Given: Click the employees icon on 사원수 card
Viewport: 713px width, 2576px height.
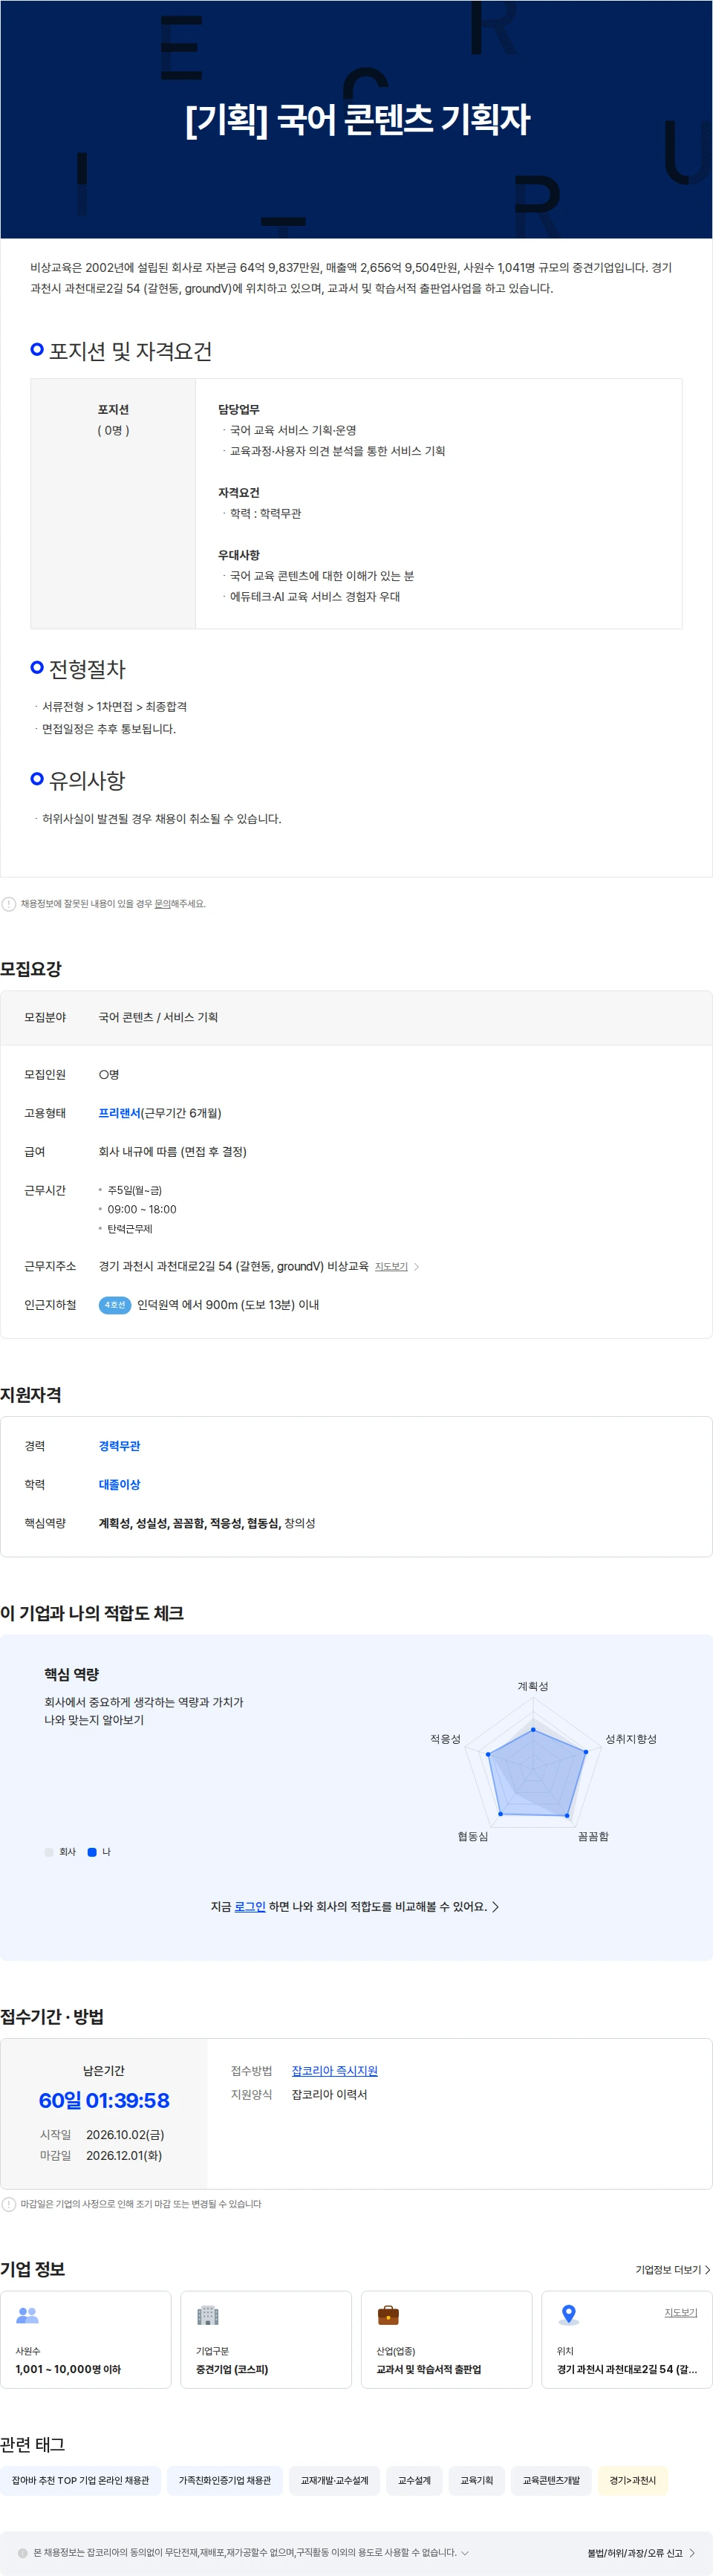Looking at the screenshot, I should (27, 2314).
